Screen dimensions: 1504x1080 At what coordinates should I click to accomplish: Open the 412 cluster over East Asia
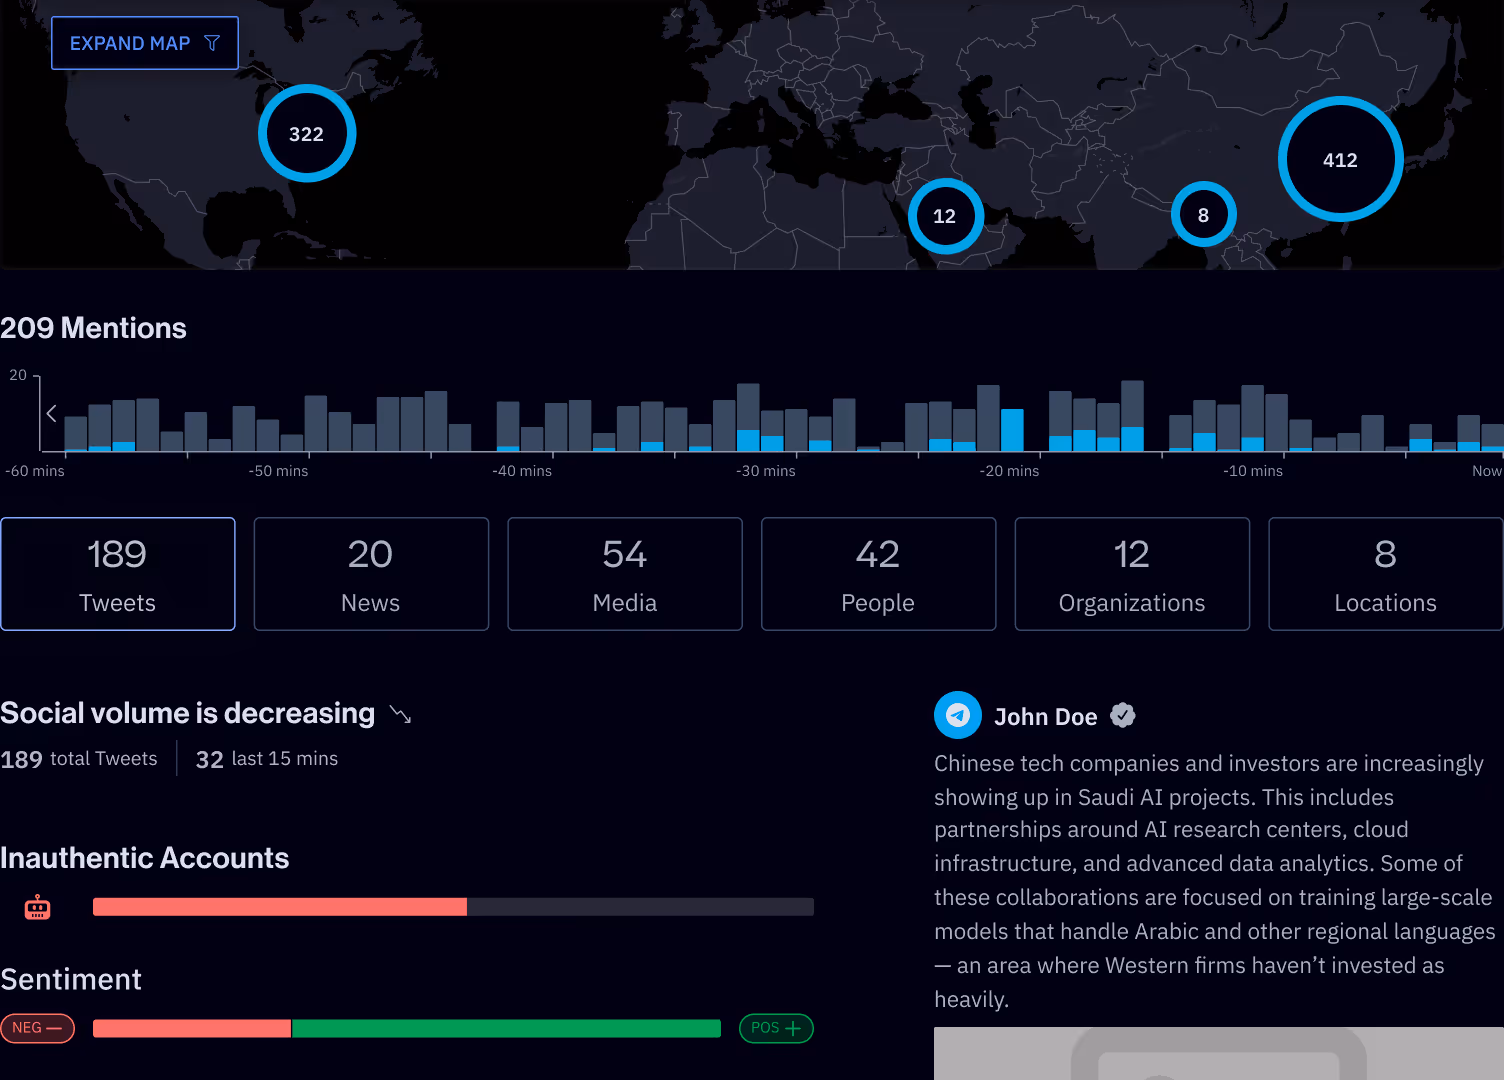(x=1341, y=159)
